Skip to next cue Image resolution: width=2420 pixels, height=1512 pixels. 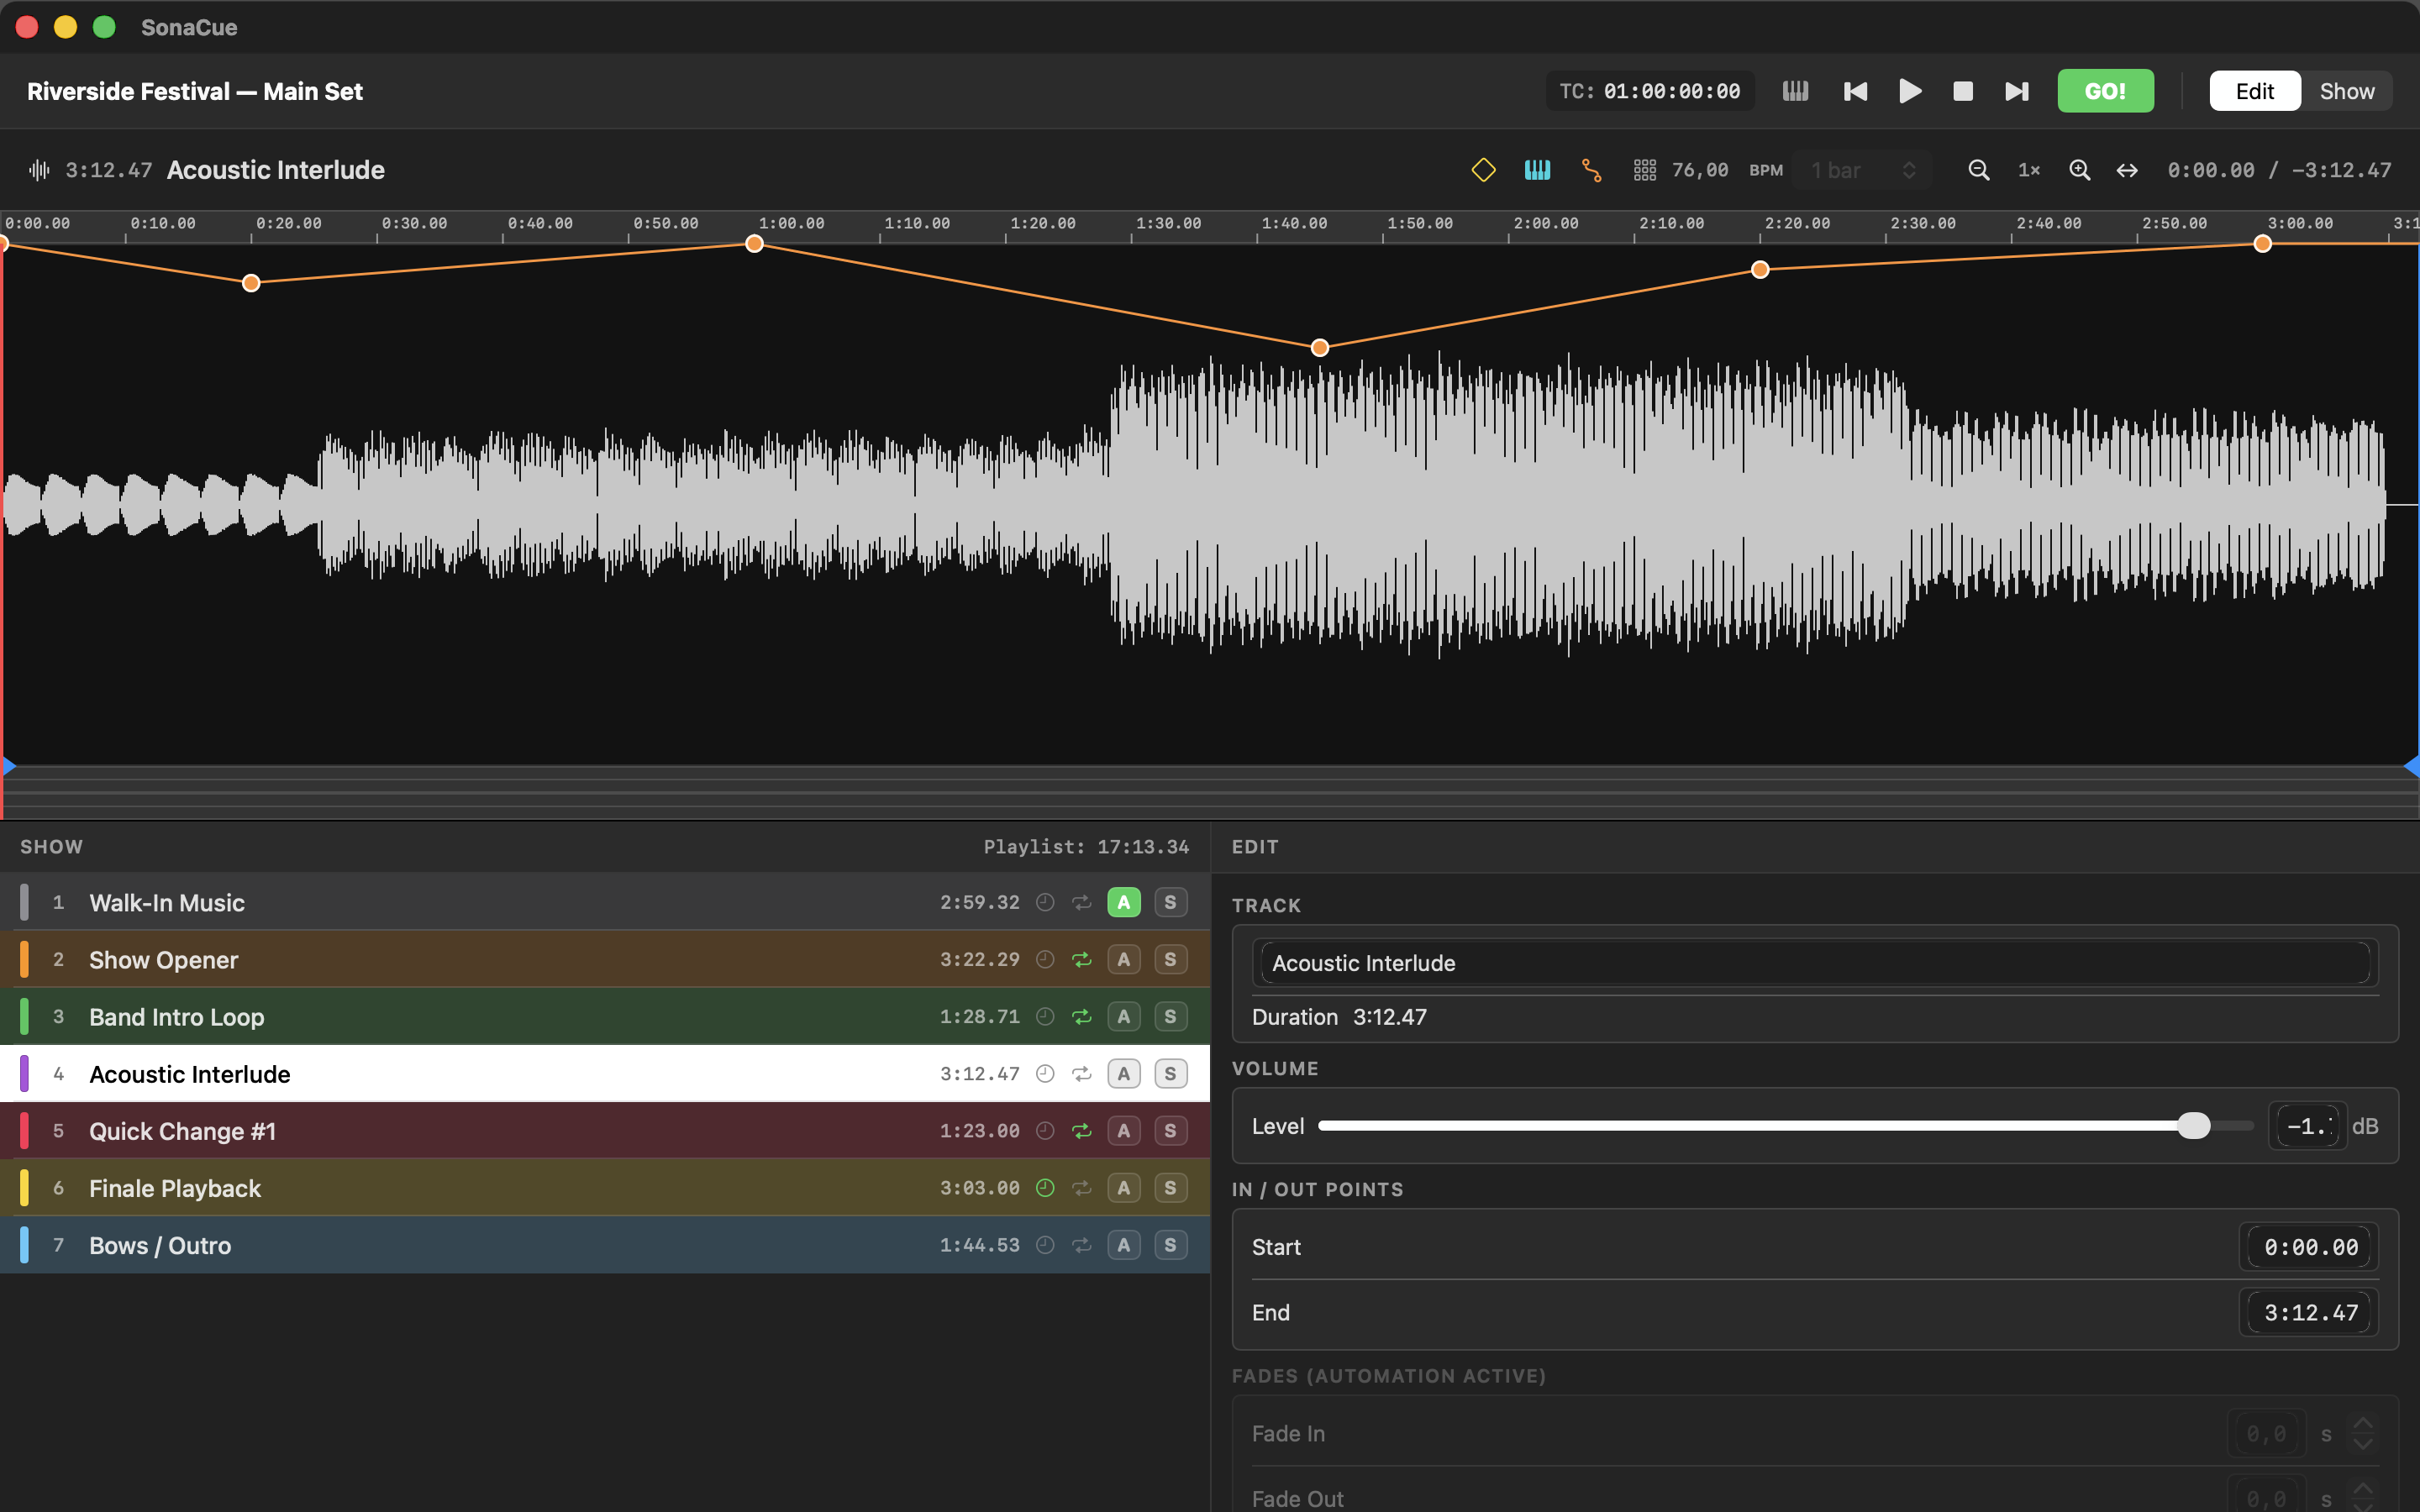point(2017,91)
